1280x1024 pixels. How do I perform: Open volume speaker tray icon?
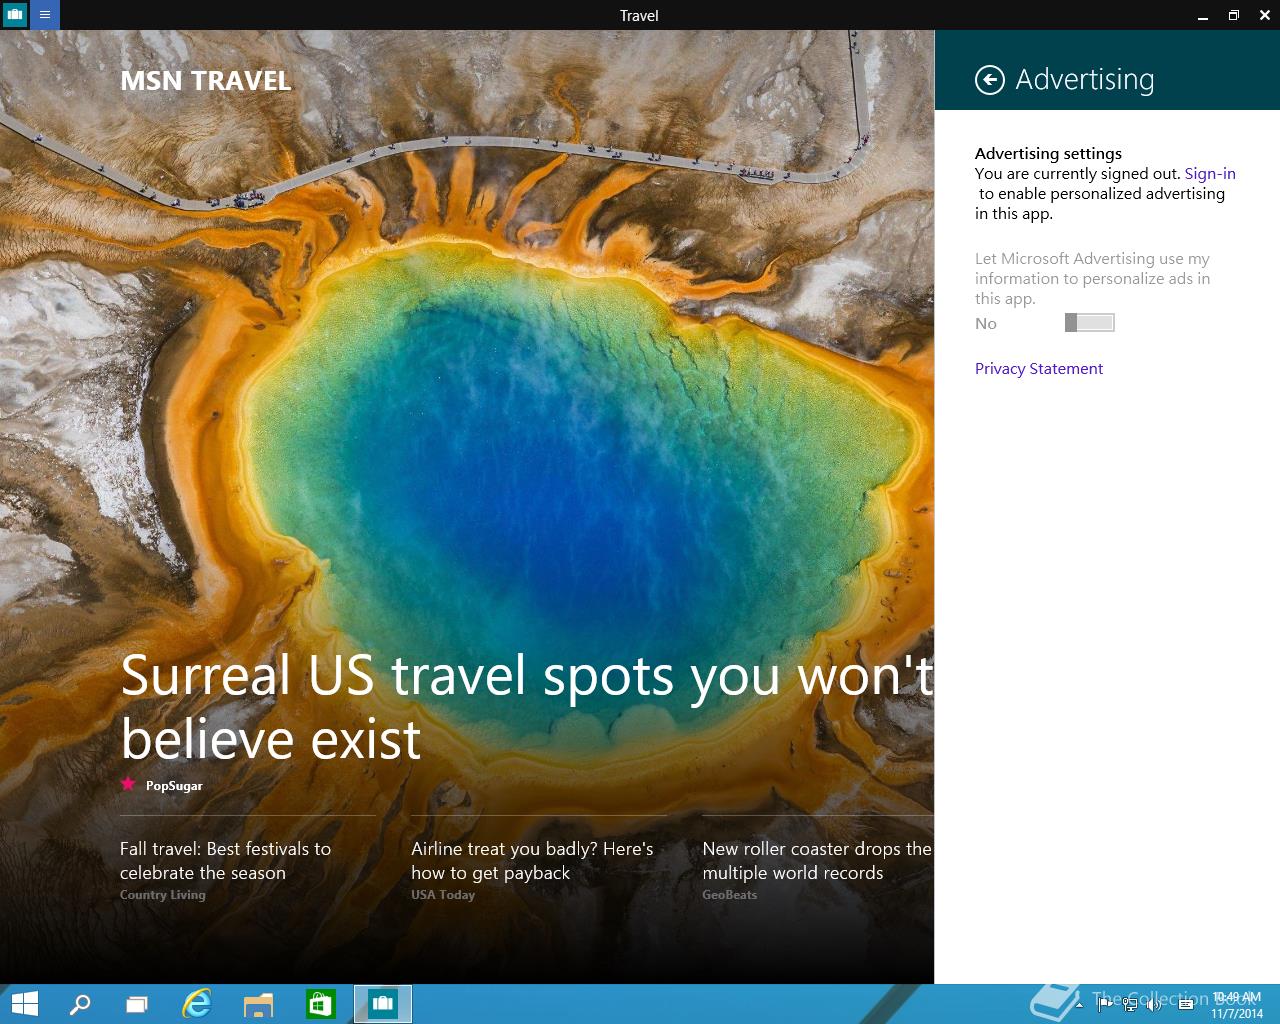pos(1154,1004)
